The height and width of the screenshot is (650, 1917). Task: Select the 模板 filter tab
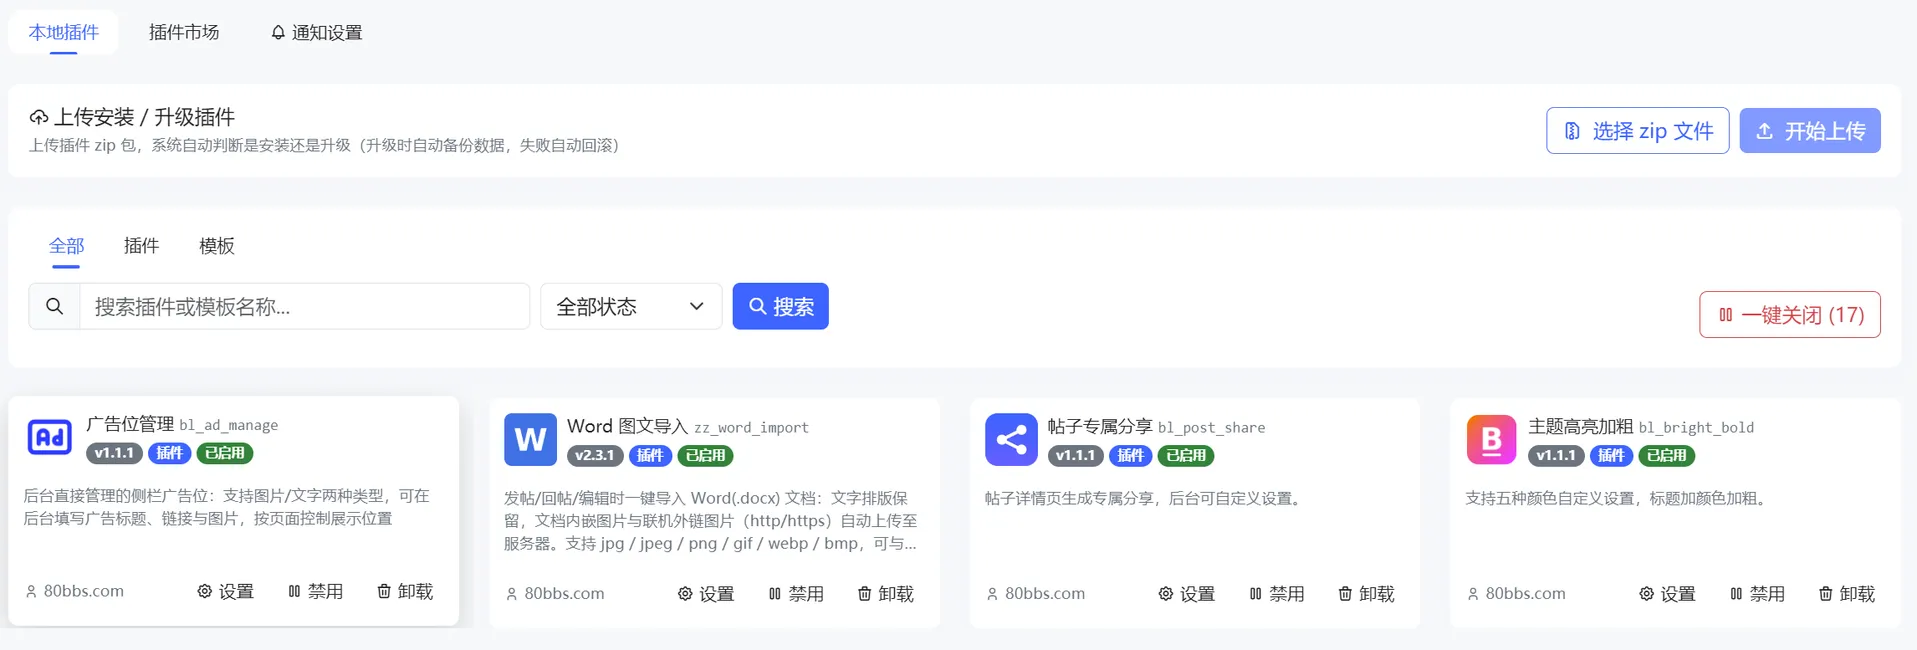click(x=217, y=246)
